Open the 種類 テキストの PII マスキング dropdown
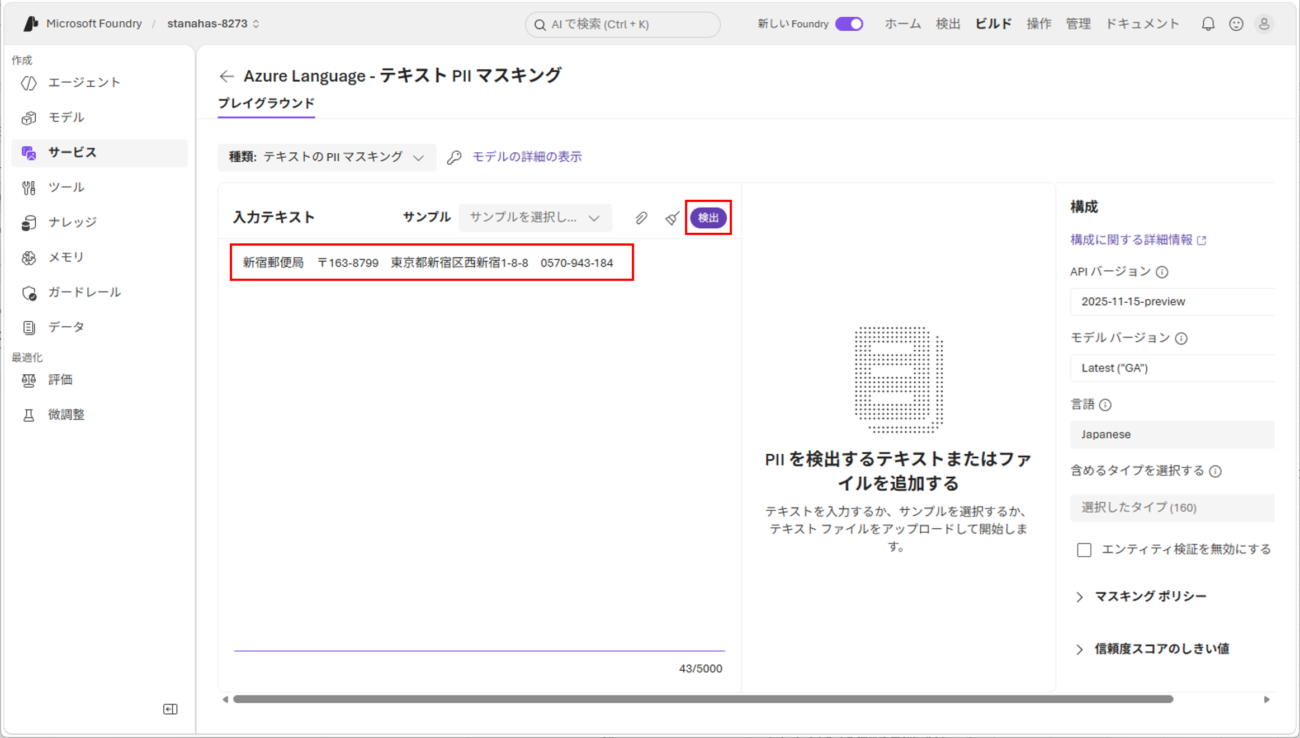This screenshot has height=738, width=1300. (x=327, y=157)
